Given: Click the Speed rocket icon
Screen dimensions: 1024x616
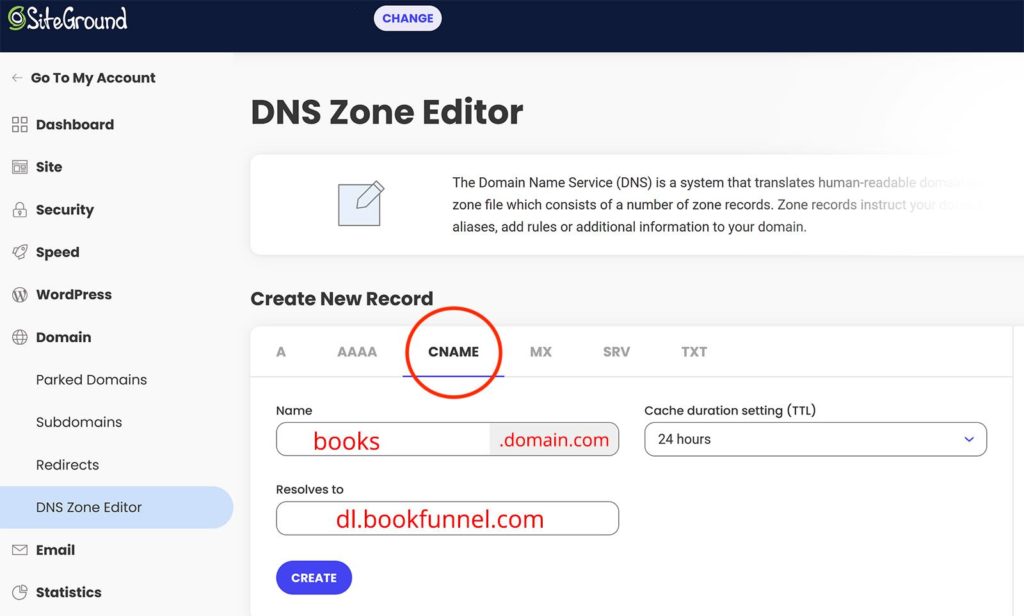Looking at the screenshot, I should (20, 252).
